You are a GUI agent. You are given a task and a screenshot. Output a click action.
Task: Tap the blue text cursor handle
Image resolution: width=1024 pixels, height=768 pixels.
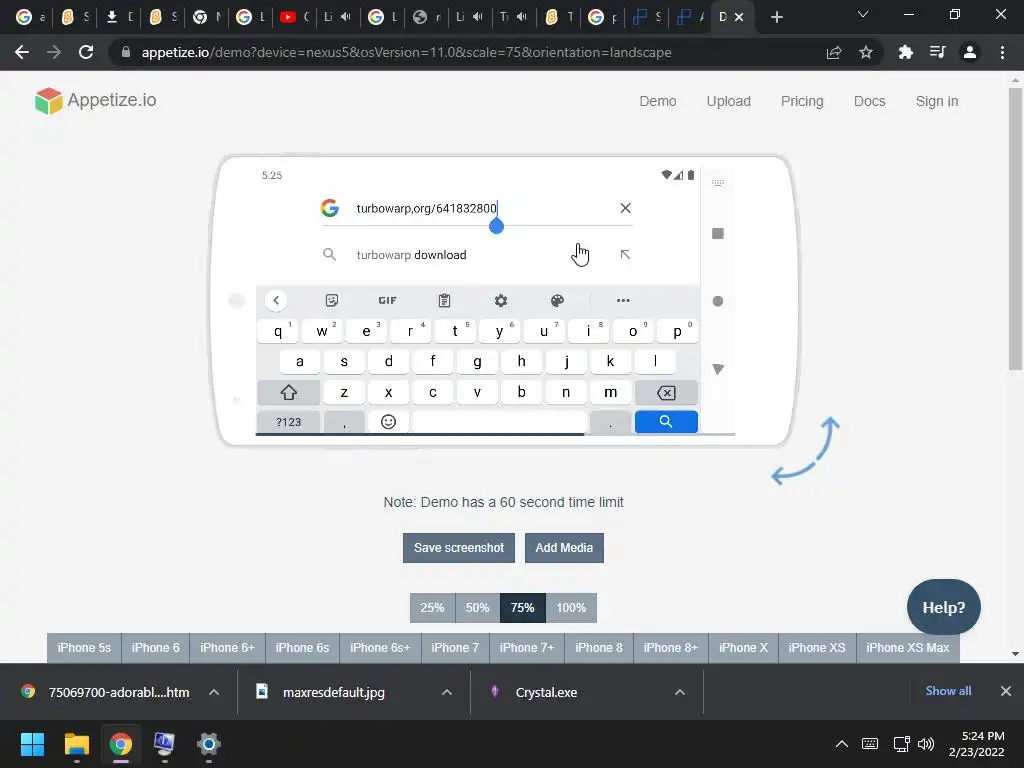click(496, 225)
